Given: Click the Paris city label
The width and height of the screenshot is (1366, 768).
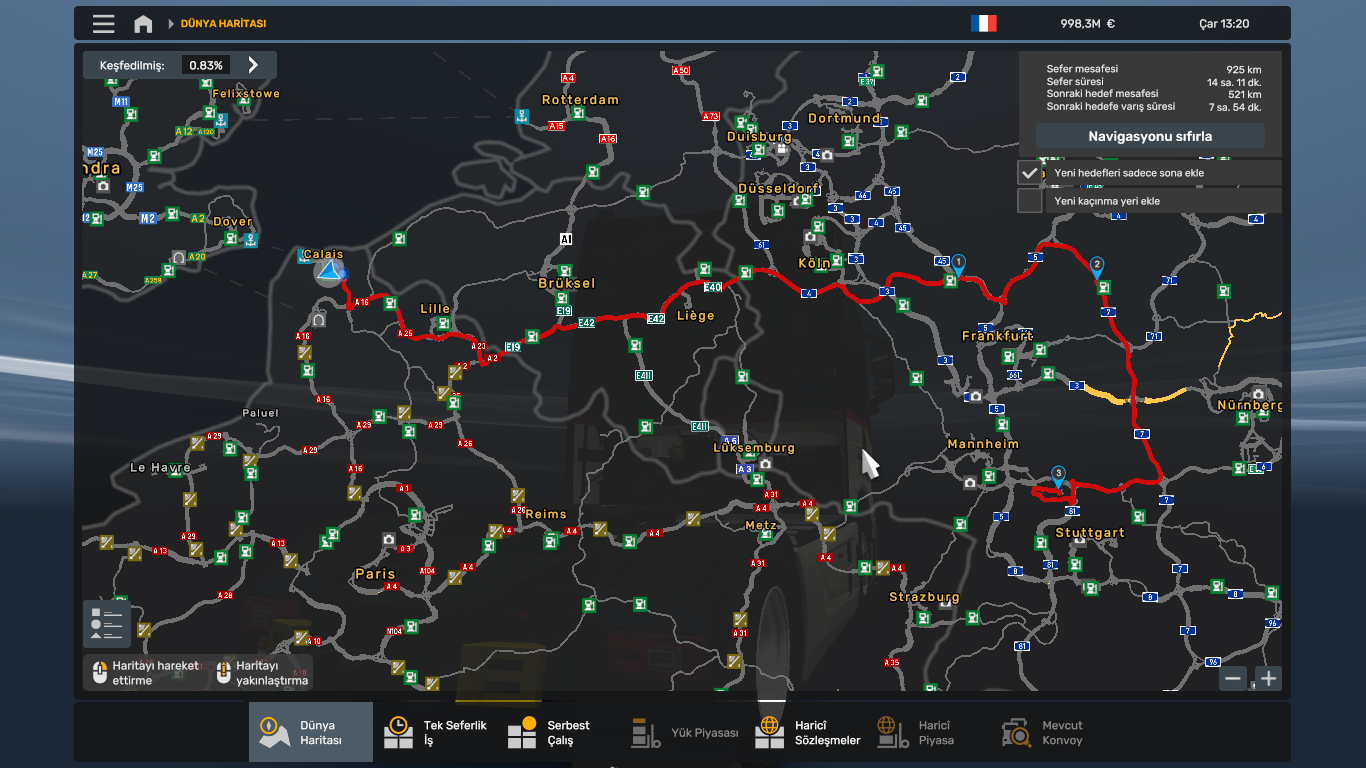Looking at the screenshot, I should pos(376,574).
